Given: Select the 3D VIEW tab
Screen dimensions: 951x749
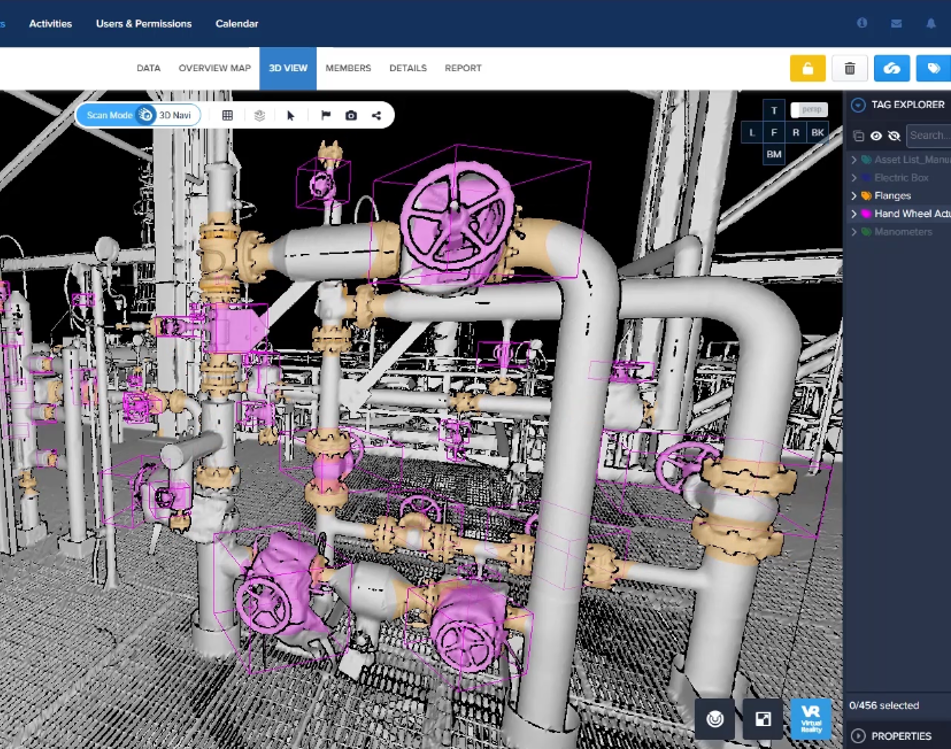Looking at the screenshot, I should [288, 69].
